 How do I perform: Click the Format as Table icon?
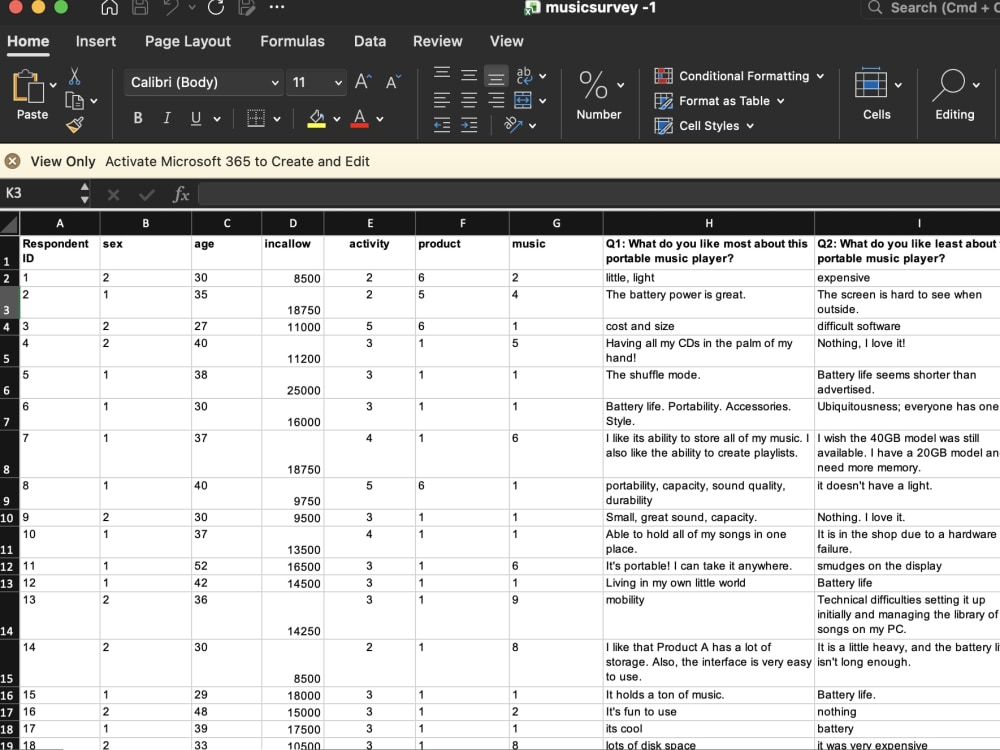tap(663, 101)
